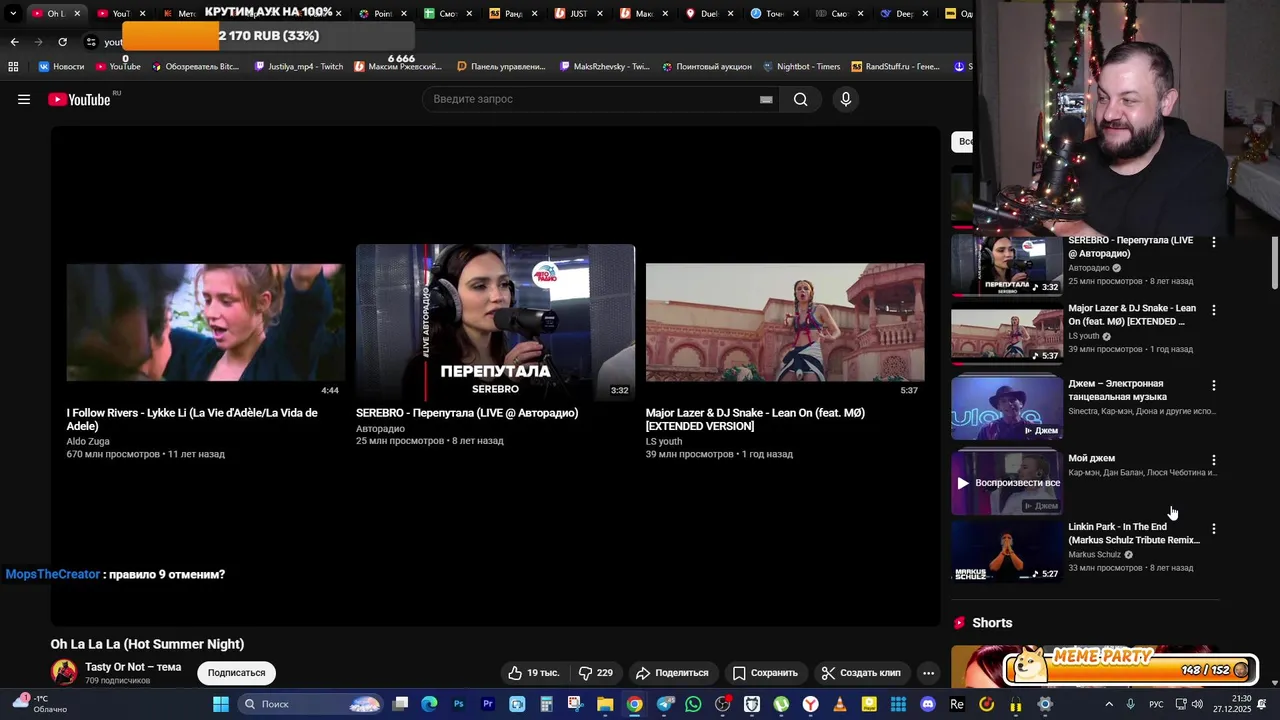
Task: Switch the РУС input language indicator
Action: coord(1156,704)
